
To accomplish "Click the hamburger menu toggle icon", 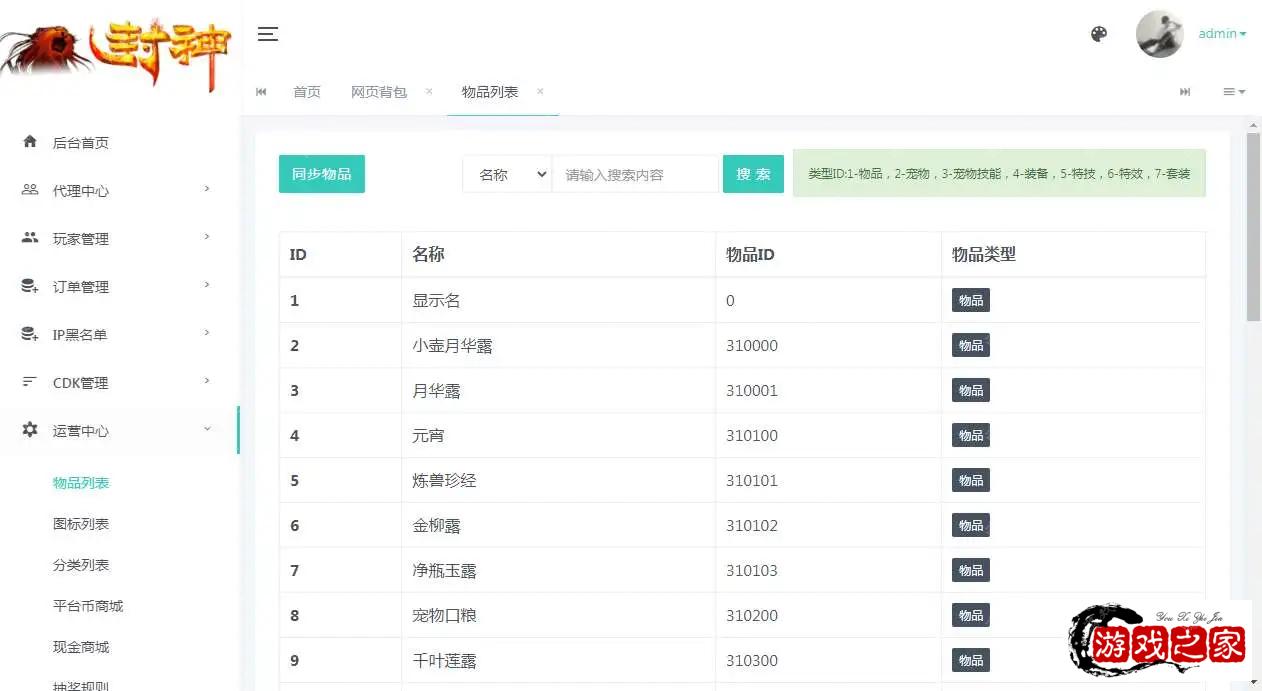I will pyautogui.click(x=267, y=34).
